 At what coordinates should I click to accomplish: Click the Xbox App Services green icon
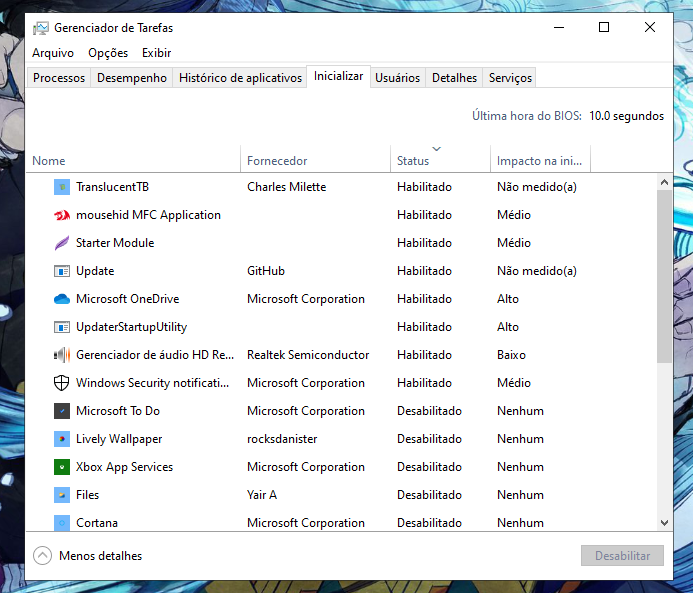tap(62, 467)
